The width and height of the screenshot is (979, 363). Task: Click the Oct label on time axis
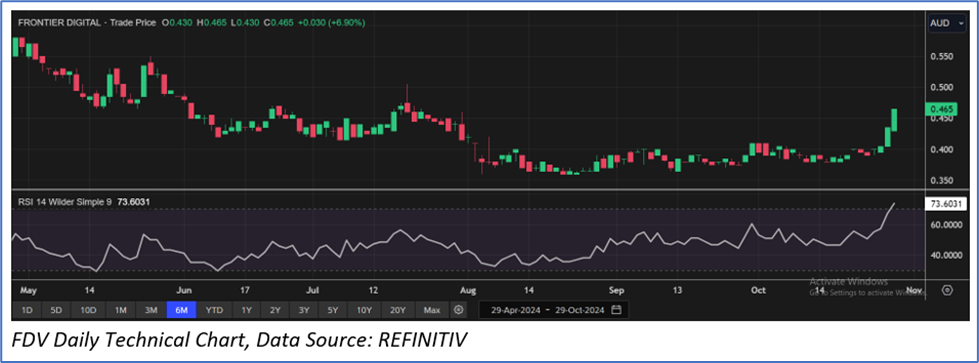759,291
